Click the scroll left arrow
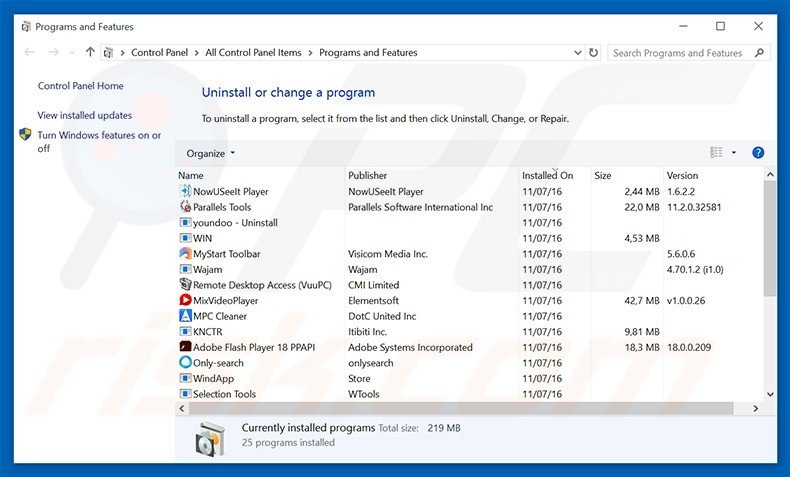Viewport: 790px width, 477px height. click(182, 408)
